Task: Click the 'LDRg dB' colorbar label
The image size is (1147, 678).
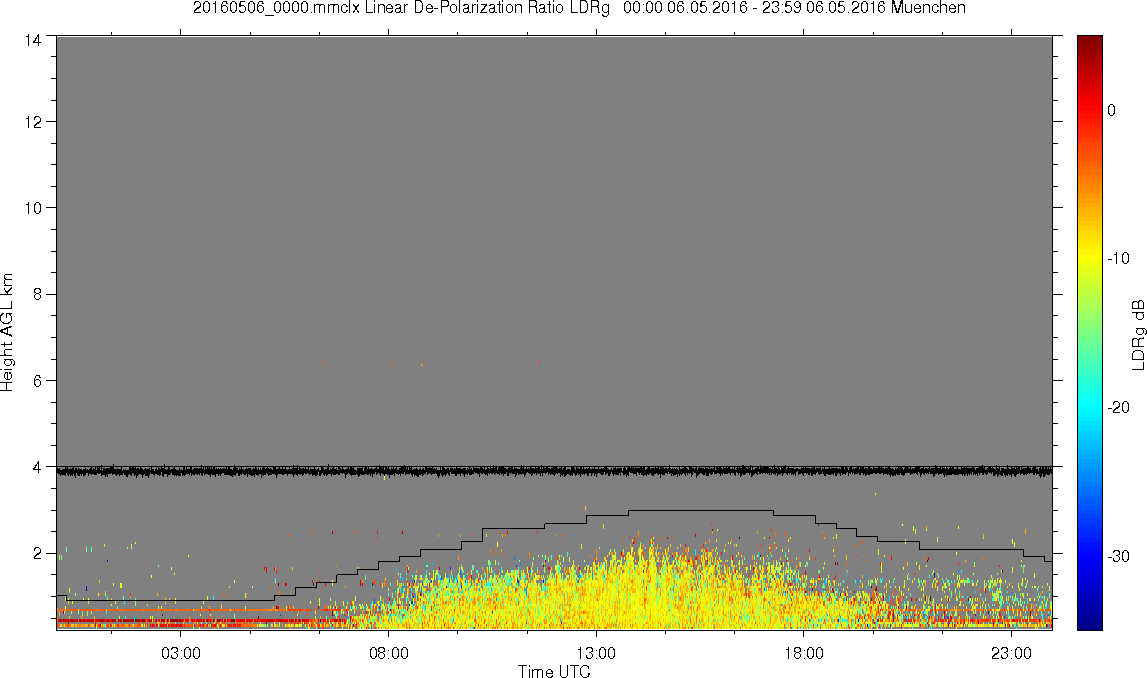Action: coord(1137,334)
